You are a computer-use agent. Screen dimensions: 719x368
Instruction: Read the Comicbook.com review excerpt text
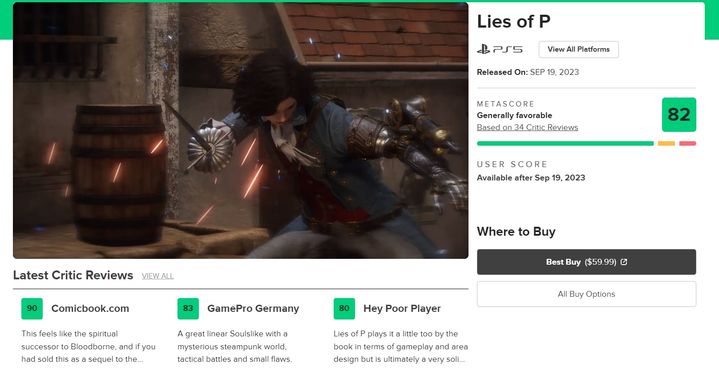[88, 346]
